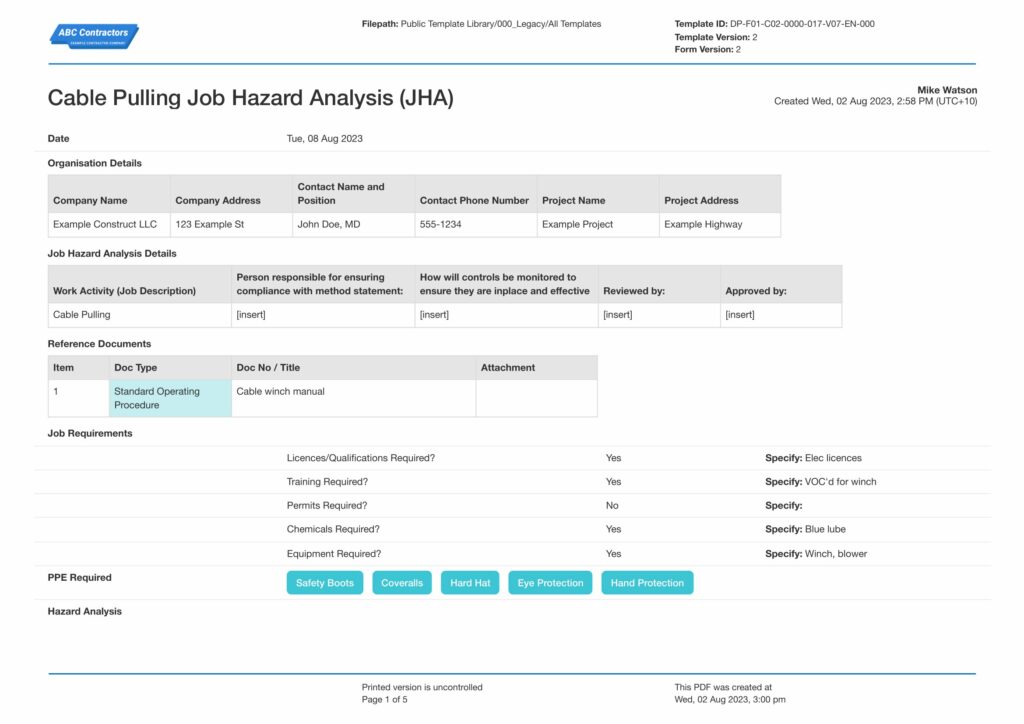Click the Job Hazard Analysis Details heading
This screenshot has width=1024, height=724.
coord(112,253)
